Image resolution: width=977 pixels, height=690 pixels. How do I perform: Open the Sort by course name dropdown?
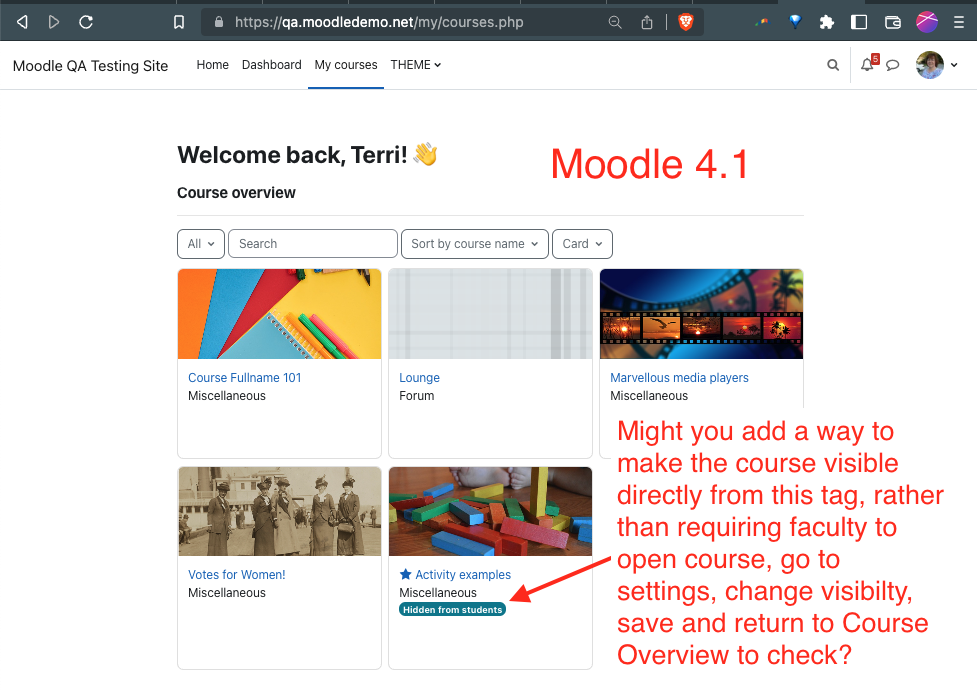(x=475, y=244)
